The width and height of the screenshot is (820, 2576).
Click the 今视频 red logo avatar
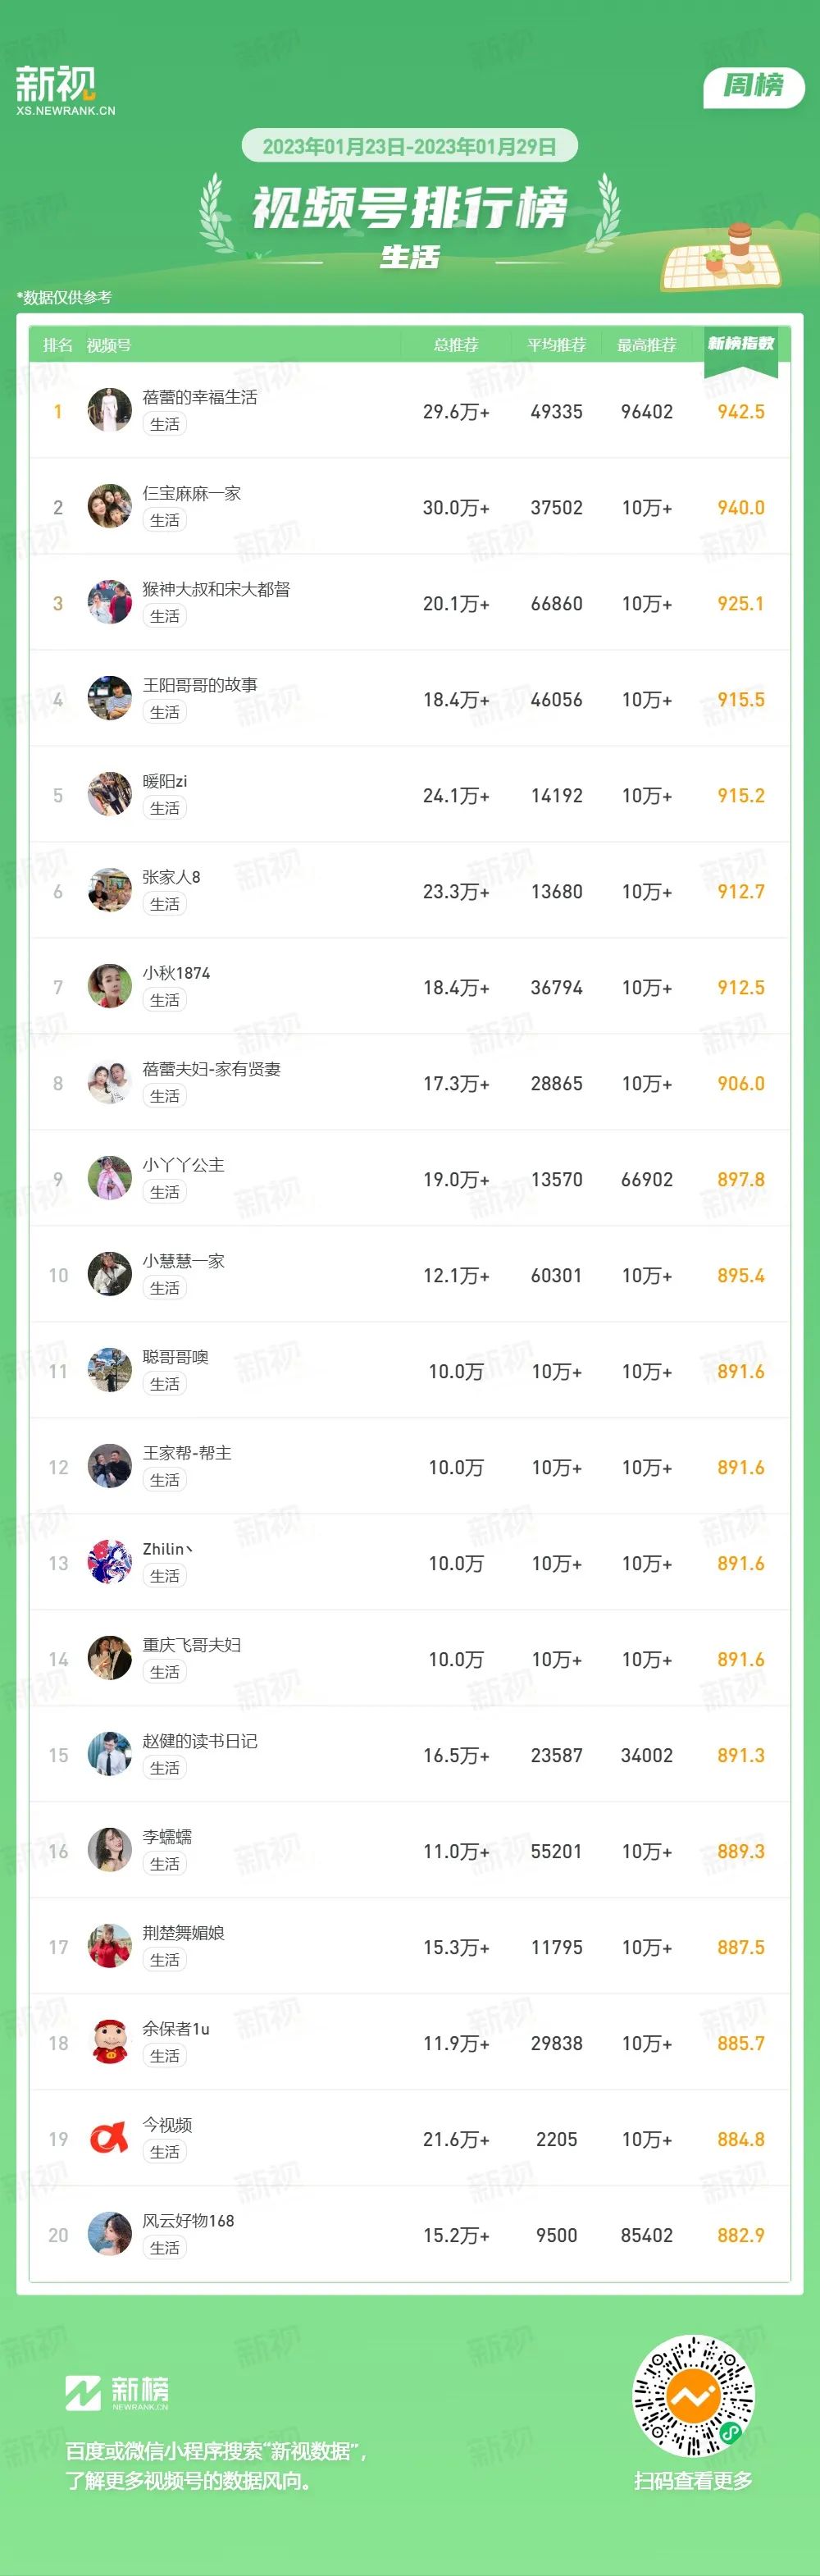pos(110,2138)
